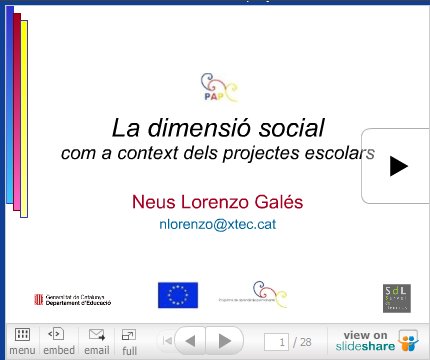Advance to next slide in toolbar
Viewport: 430px width, 360px height.
[x=225, y=341]
